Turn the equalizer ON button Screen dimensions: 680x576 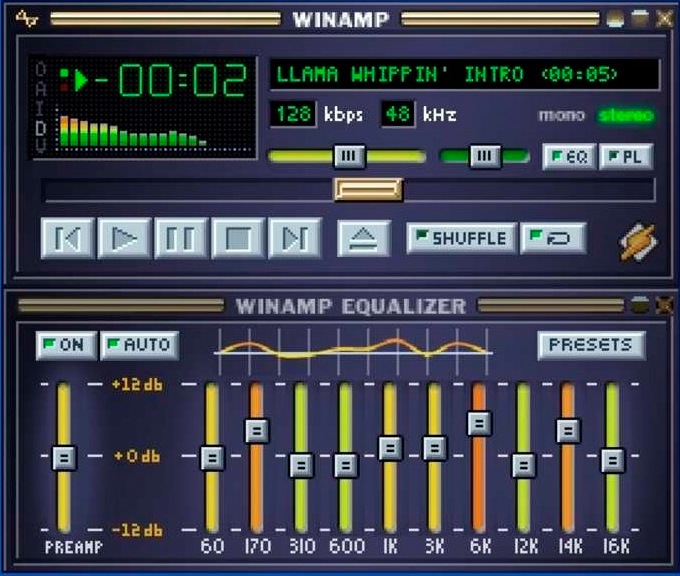(66, 345)
